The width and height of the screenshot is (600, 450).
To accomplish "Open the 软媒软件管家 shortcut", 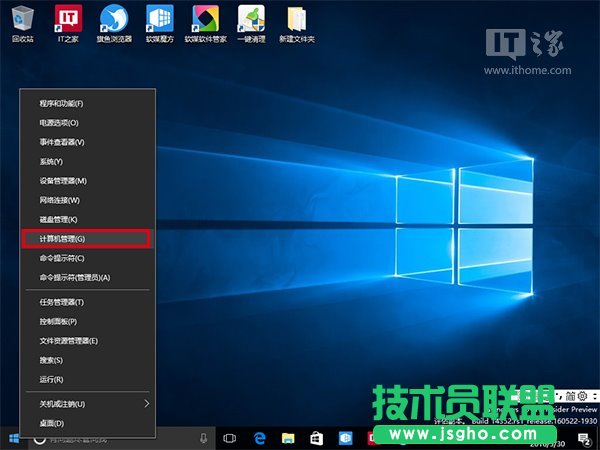I will click(205, 24).
